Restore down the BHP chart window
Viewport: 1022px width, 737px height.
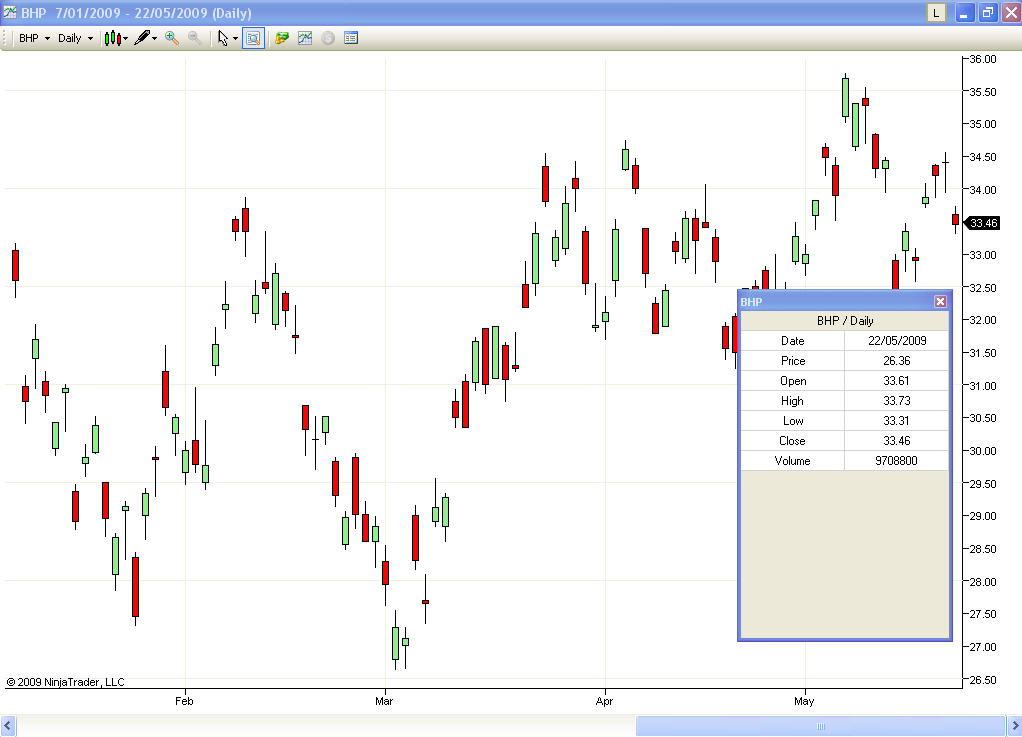[x=988, y=12]
